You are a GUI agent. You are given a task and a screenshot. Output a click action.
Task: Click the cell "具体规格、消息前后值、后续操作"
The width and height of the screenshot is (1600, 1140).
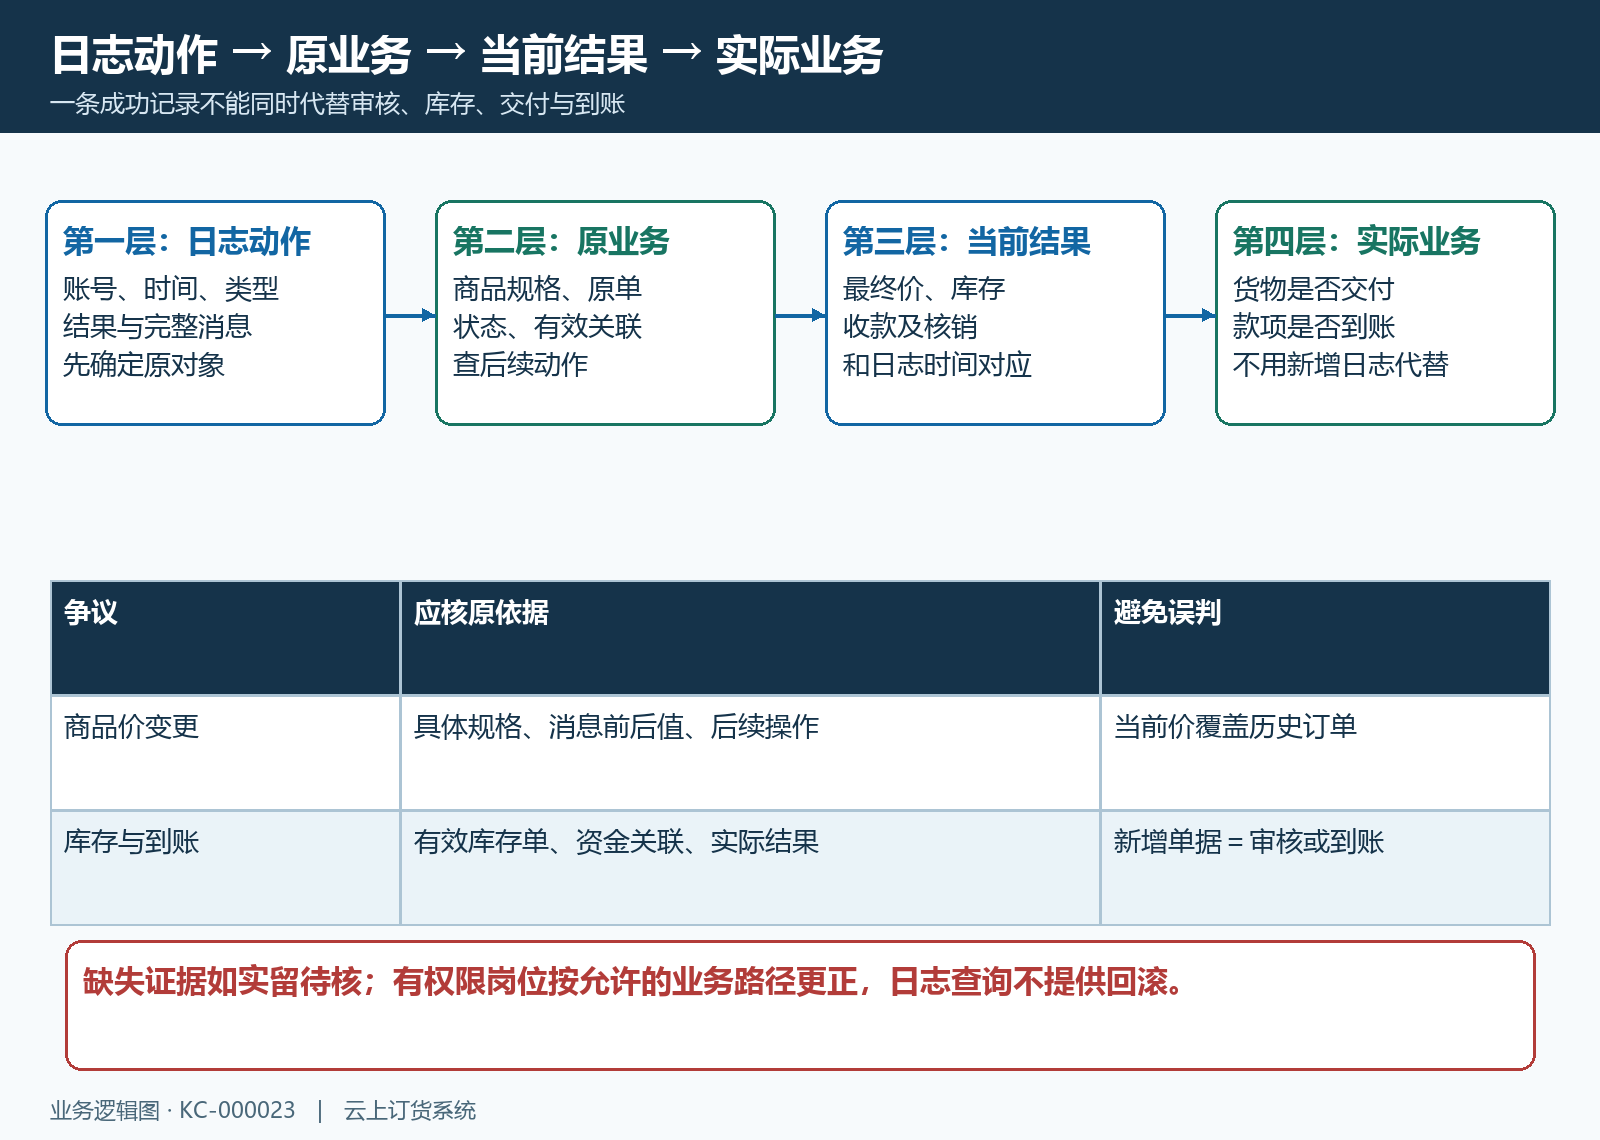coord(750,753)
